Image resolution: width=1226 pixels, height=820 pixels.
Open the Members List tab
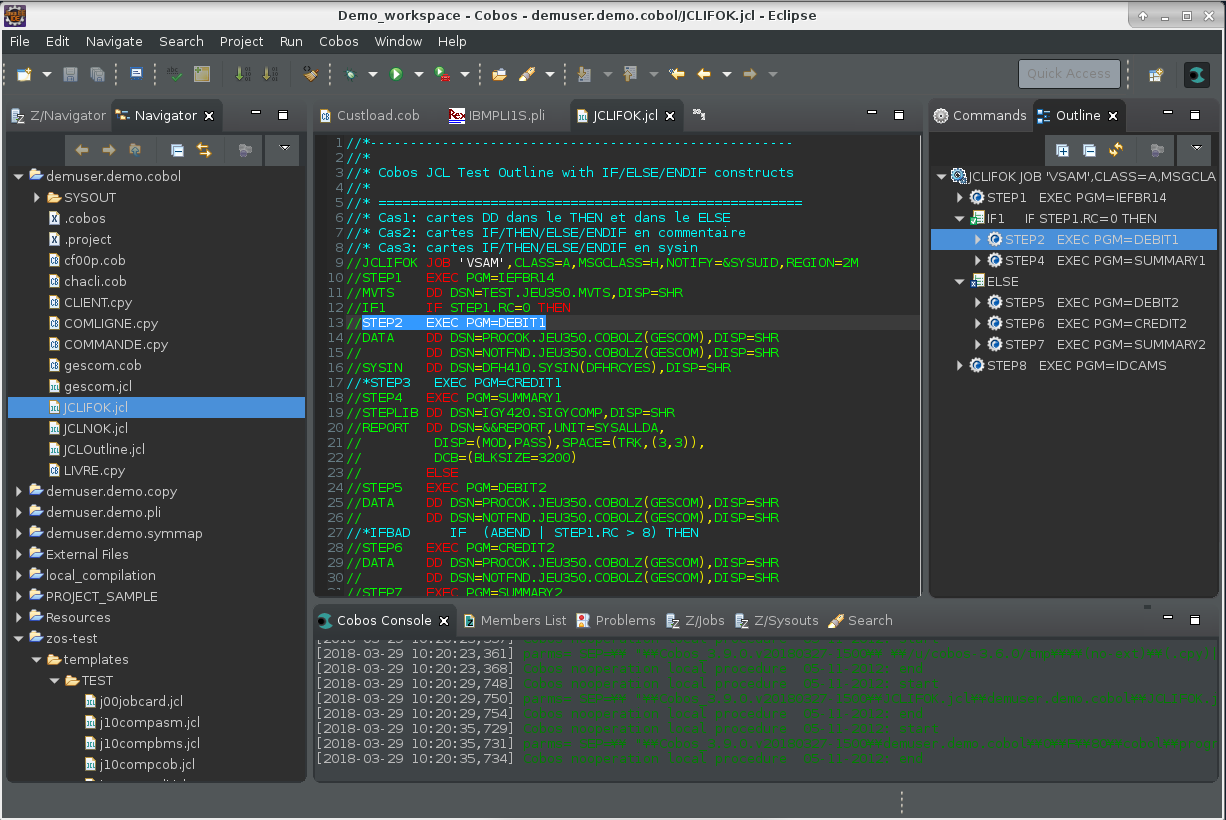click(514, 620)
